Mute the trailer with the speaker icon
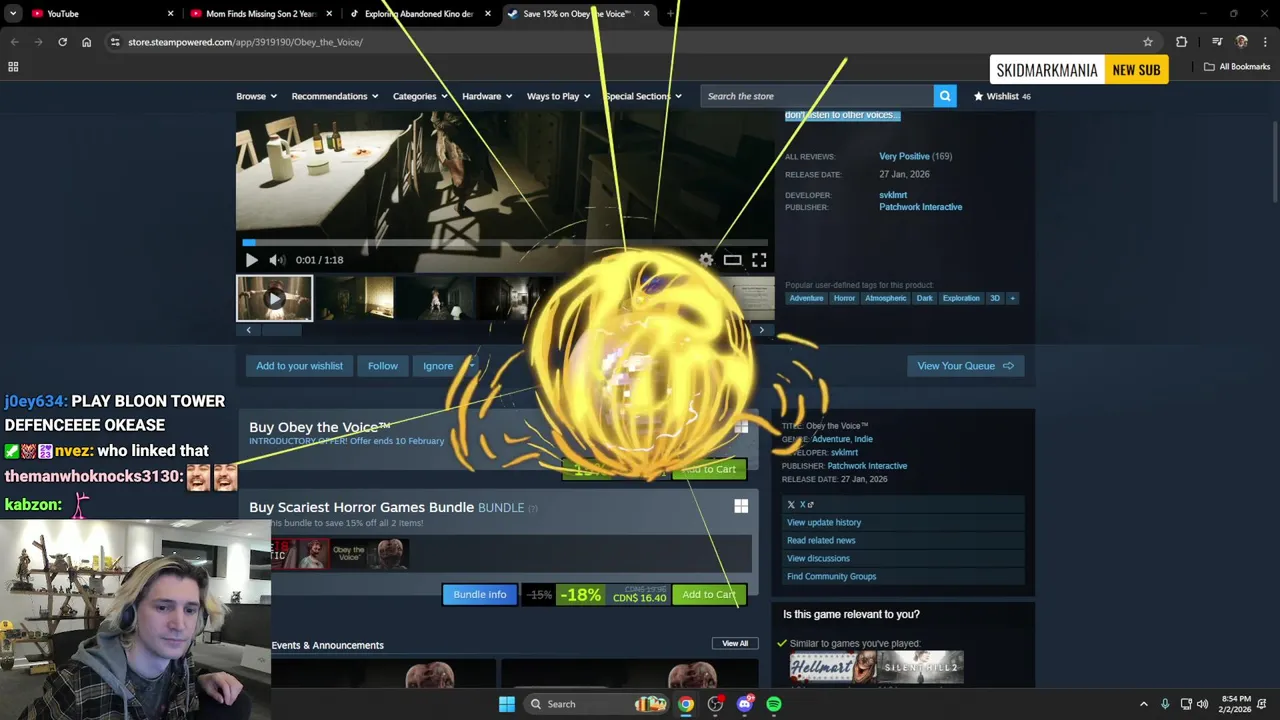The image size is (1280, 720). pos(277,260)
